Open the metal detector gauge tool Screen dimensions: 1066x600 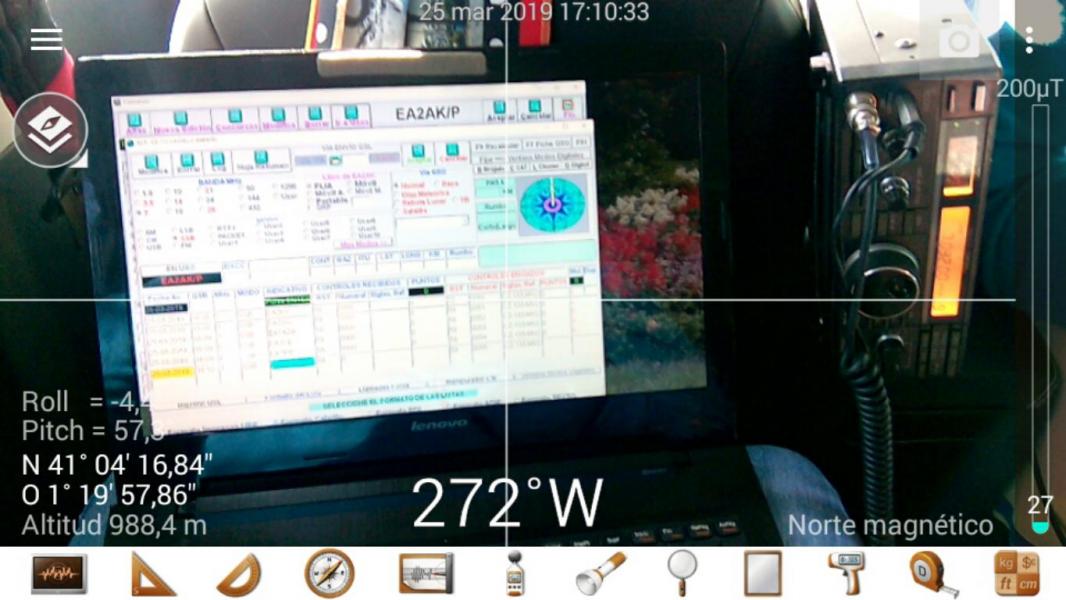tap(426, 574)
